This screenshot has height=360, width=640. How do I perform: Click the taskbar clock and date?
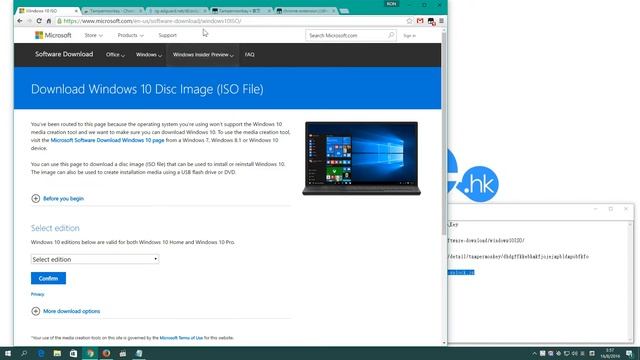(610, 353)
